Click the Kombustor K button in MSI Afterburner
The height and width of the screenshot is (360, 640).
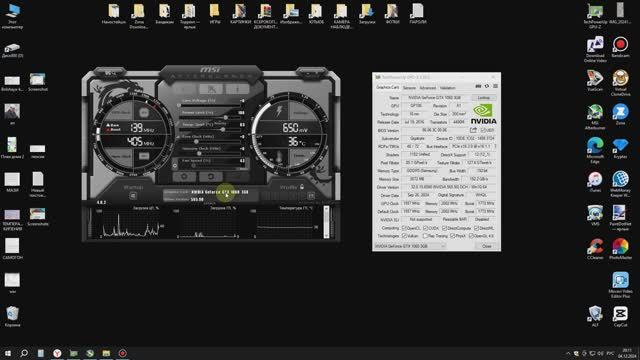(x=185, y=89)
